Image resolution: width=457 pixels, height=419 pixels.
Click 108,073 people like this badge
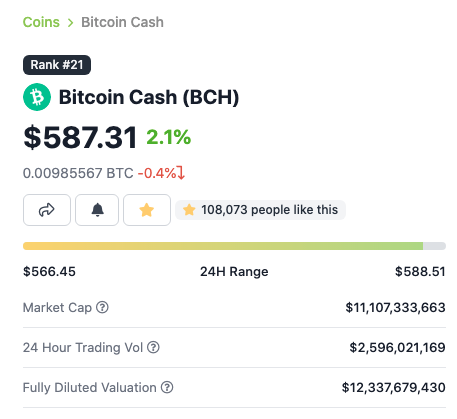tap(260, 210)
